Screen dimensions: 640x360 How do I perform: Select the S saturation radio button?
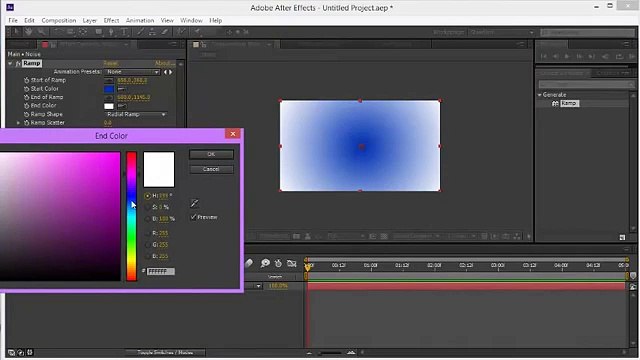(148, 207)
